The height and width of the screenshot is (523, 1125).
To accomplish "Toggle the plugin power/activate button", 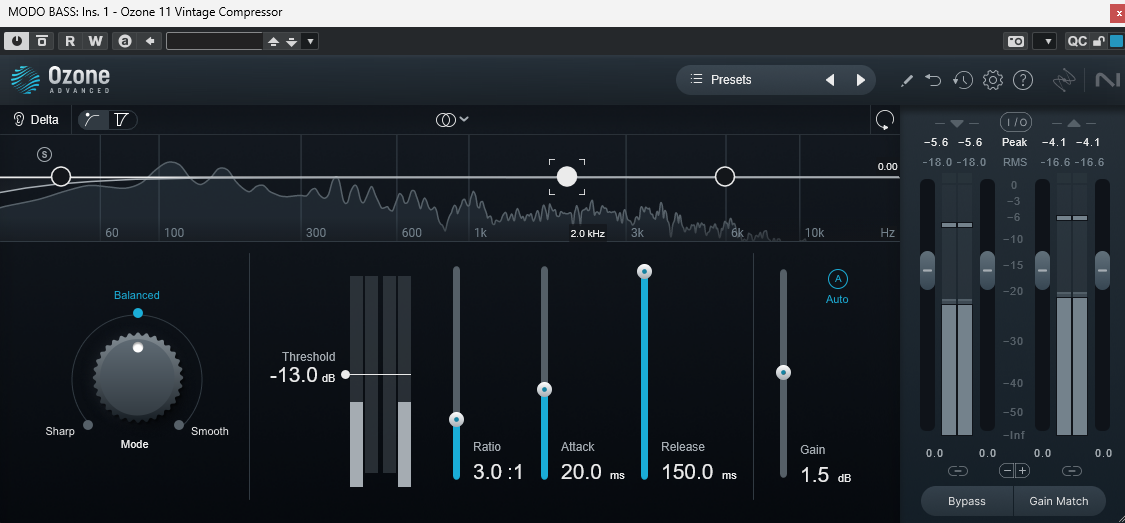I will tap(17, 41).
